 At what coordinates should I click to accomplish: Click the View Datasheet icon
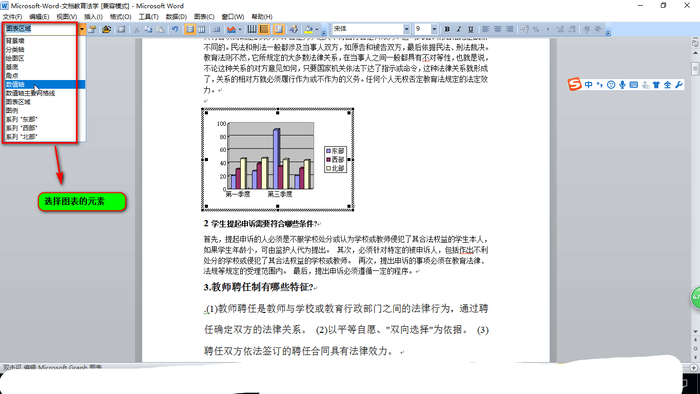[121, 29]
